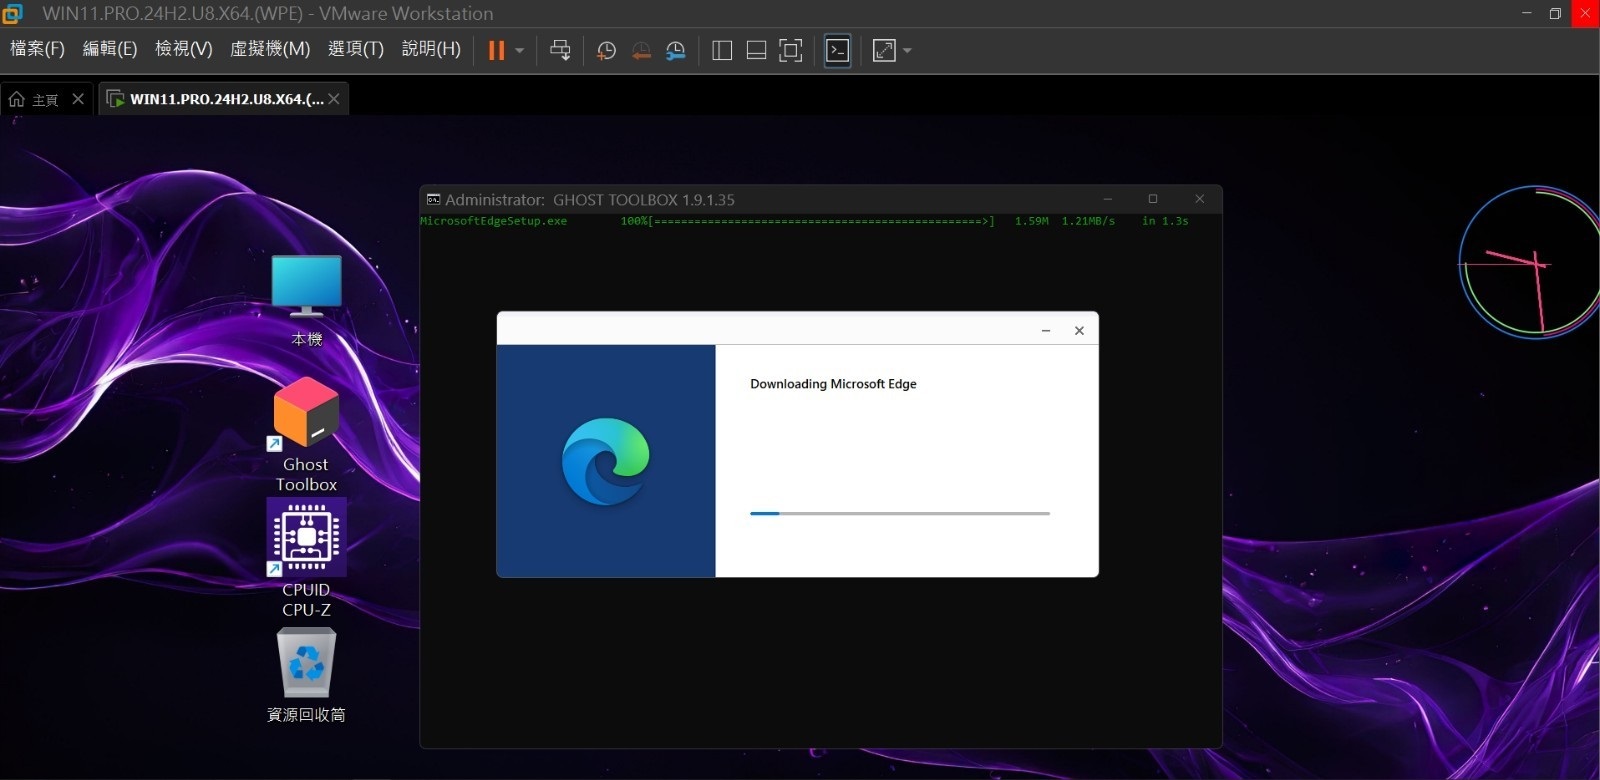The height and width of the screenshot is (780, 1600).
Task: Open the 編輯(E) menu
Action: coord(109,49)
